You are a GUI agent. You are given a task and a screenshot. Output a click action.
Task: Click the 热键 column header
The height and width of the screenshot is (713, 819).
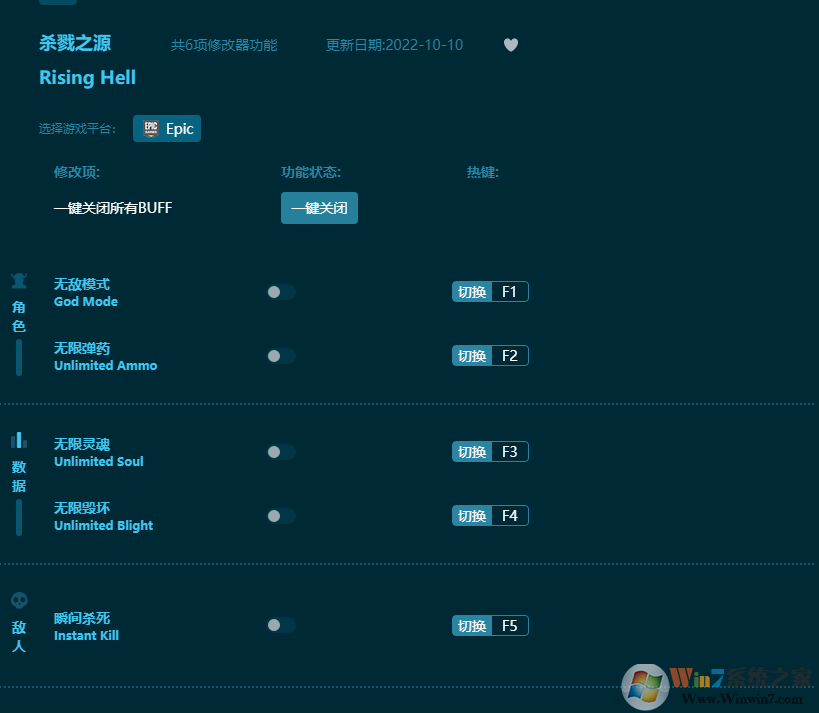pyautogui.click(x=483, y=172)
